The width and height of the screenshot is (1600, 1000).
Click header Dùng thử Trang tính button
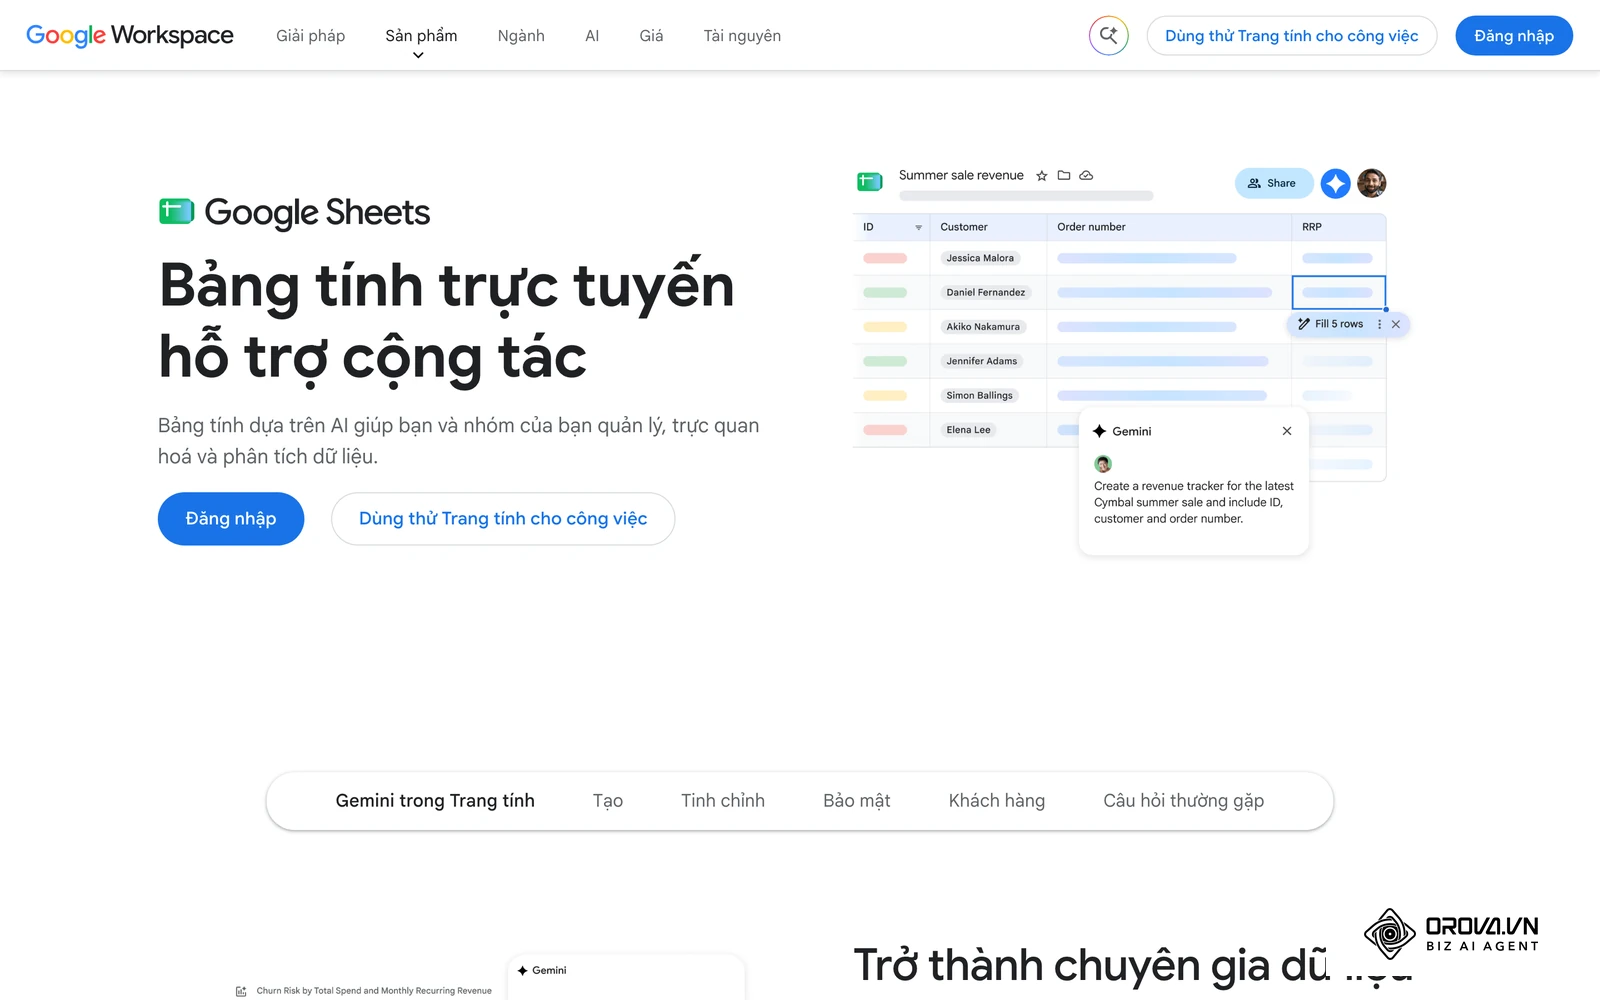(1291, 36)
